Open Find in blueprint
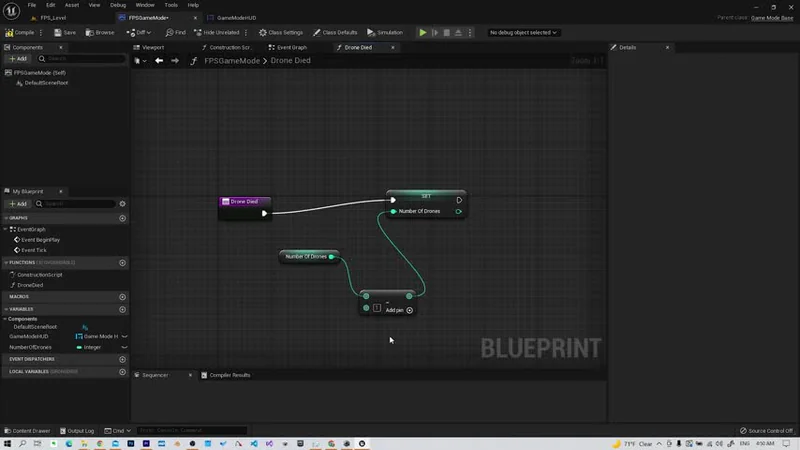 coord(176,33)
